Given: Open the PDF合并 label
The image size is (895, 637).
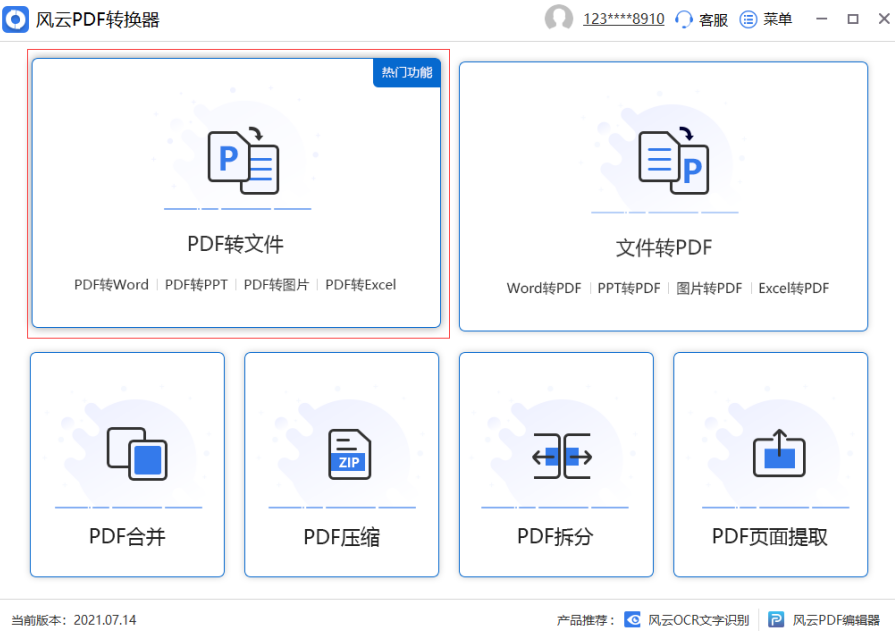Looking at the screenshot, I should [x=127, y=537].
